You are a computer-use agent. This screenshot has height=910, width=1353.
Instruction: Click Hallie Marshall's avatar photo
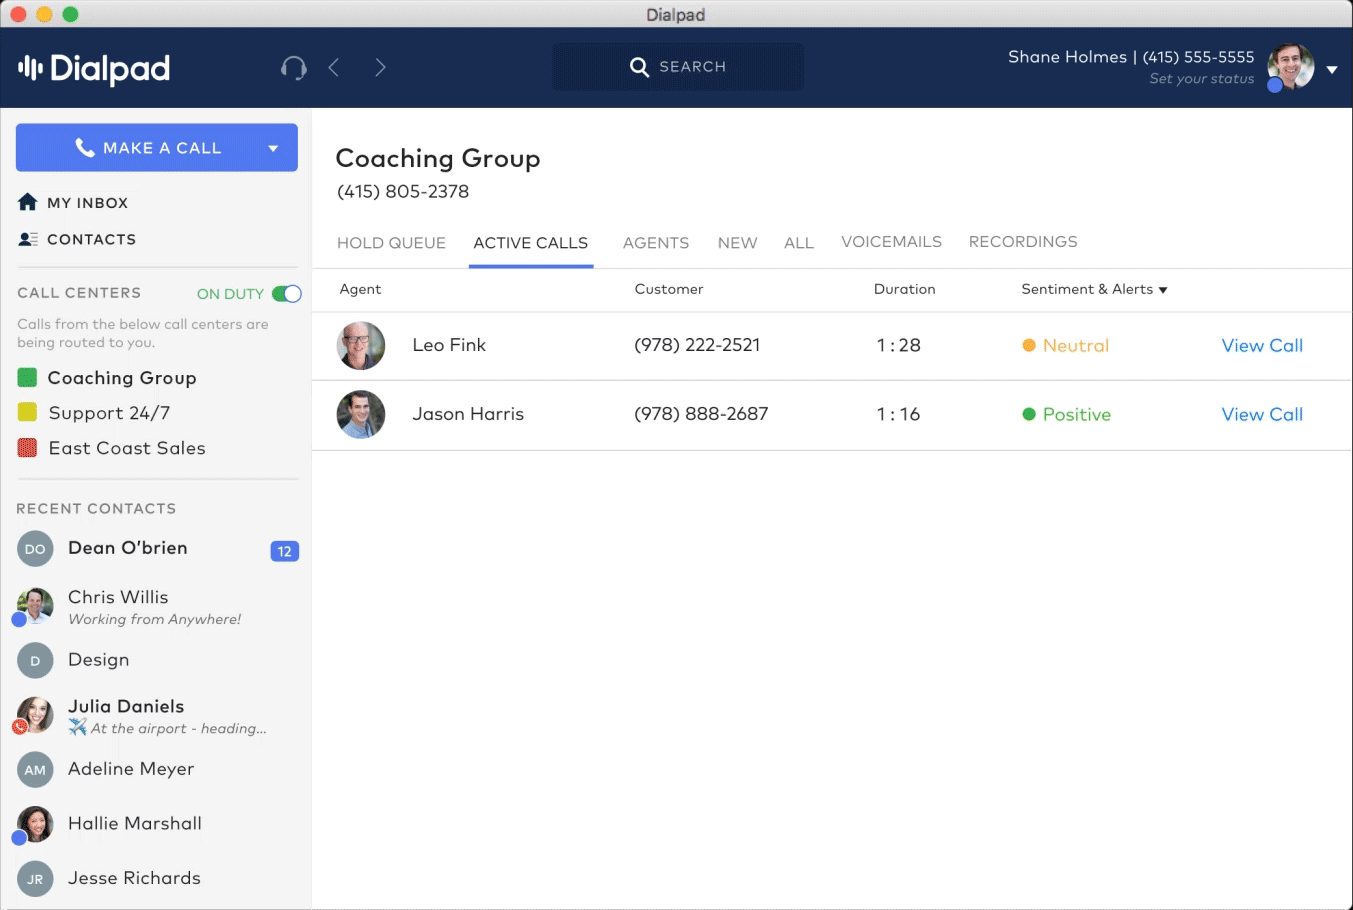point(35,824)
